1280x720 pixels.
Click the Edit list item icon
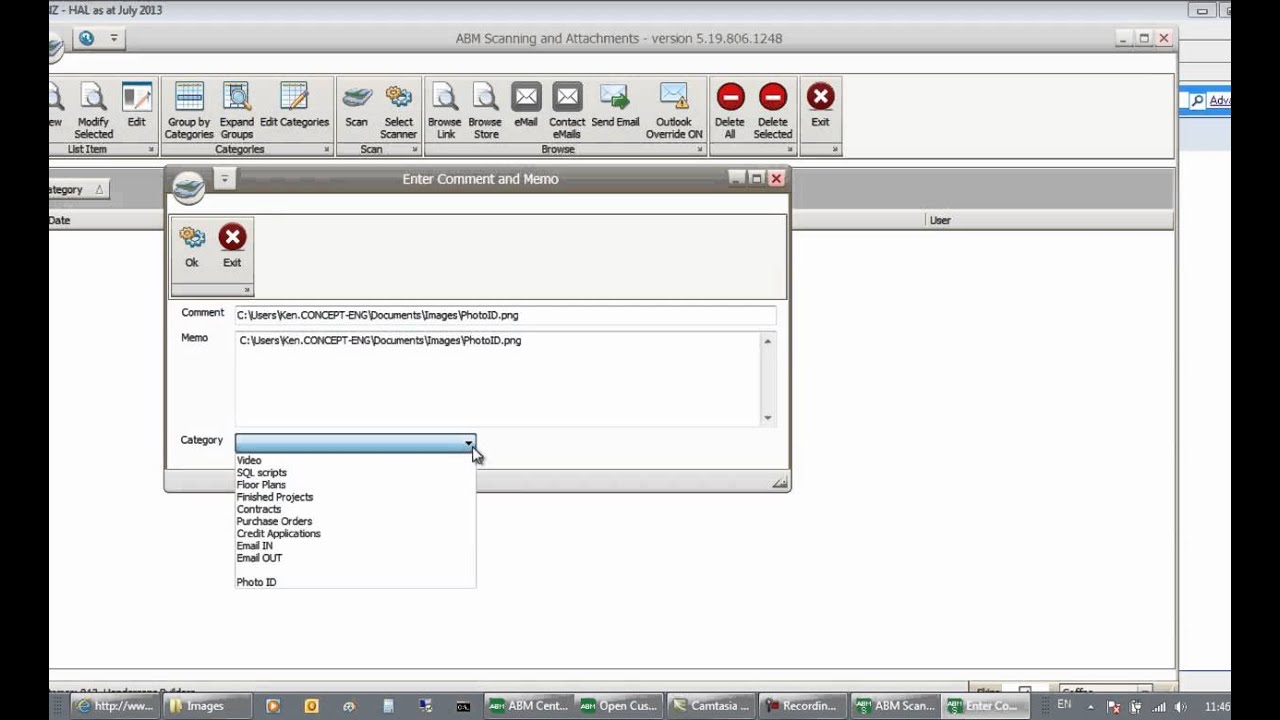pyautogui.click(x=136, y=105)
